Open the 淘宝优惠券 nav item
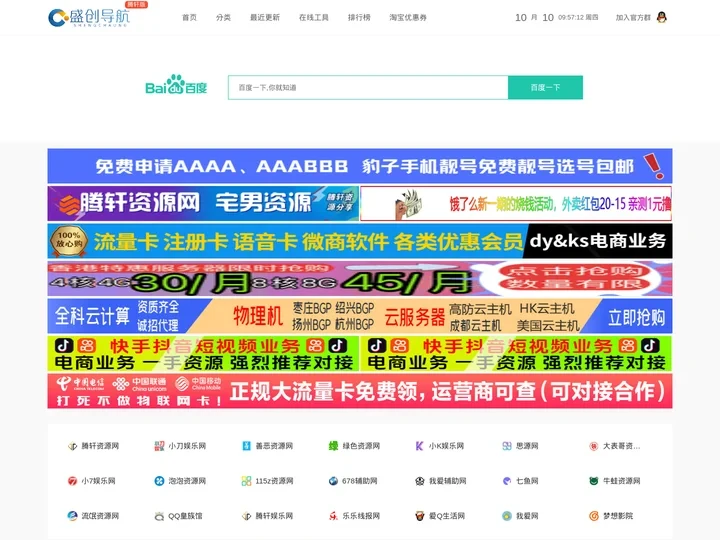The height and width of the screenshot is (540, 720). pos(408,17)
